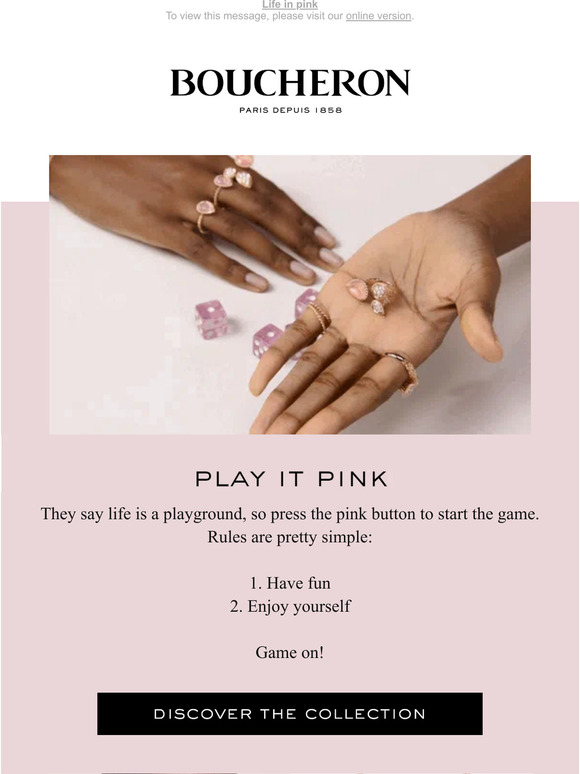580x774 pixels.
Task: Click the beaded ring on the open hand's index finger
Action: (319, 316)
